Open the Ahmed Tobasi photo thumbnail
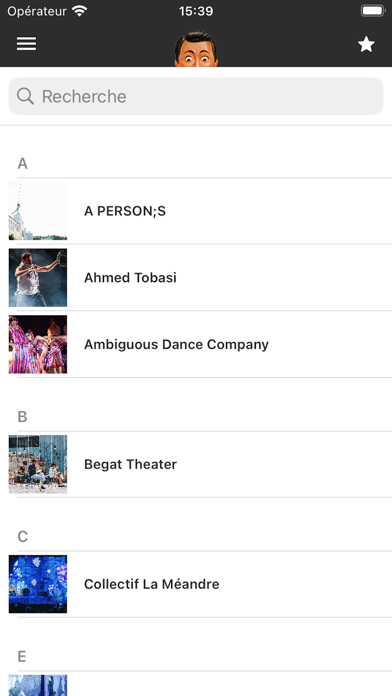Screen dimensions: 392x696 pyautogui.click(x=38, y=277)
